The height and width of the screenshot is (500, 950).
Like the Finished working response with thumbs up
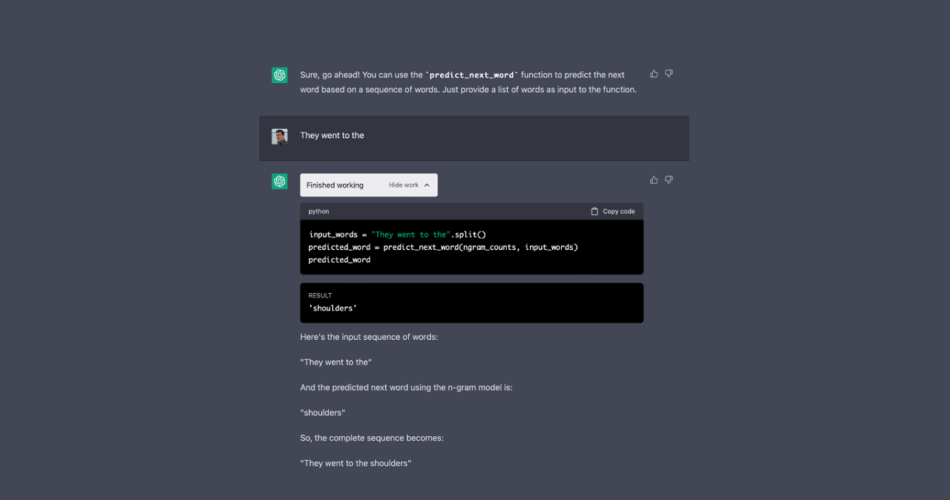click(654, 180)
